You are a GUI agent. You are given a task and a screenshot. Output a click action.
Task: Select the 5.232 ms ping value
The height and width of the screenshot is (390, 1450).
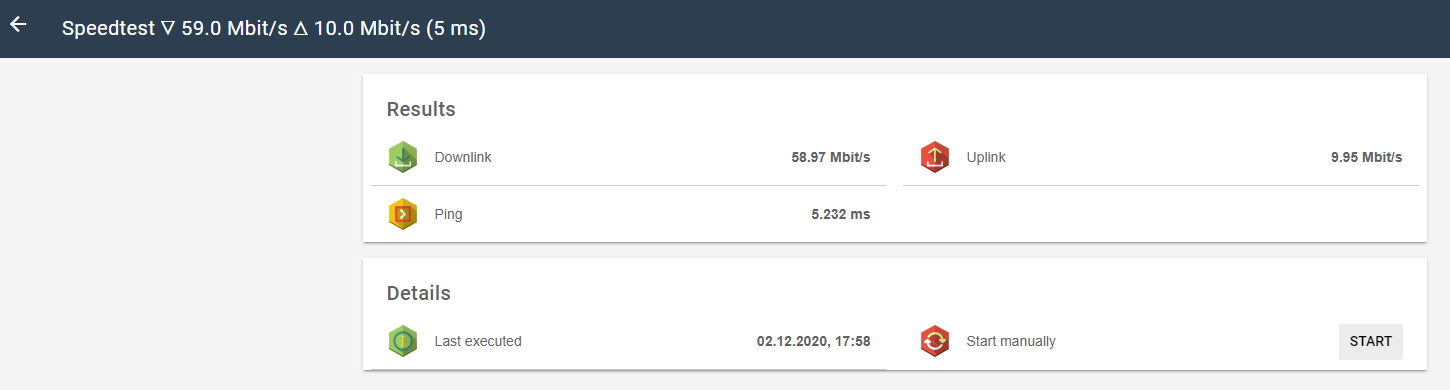[x=841, y=214]
